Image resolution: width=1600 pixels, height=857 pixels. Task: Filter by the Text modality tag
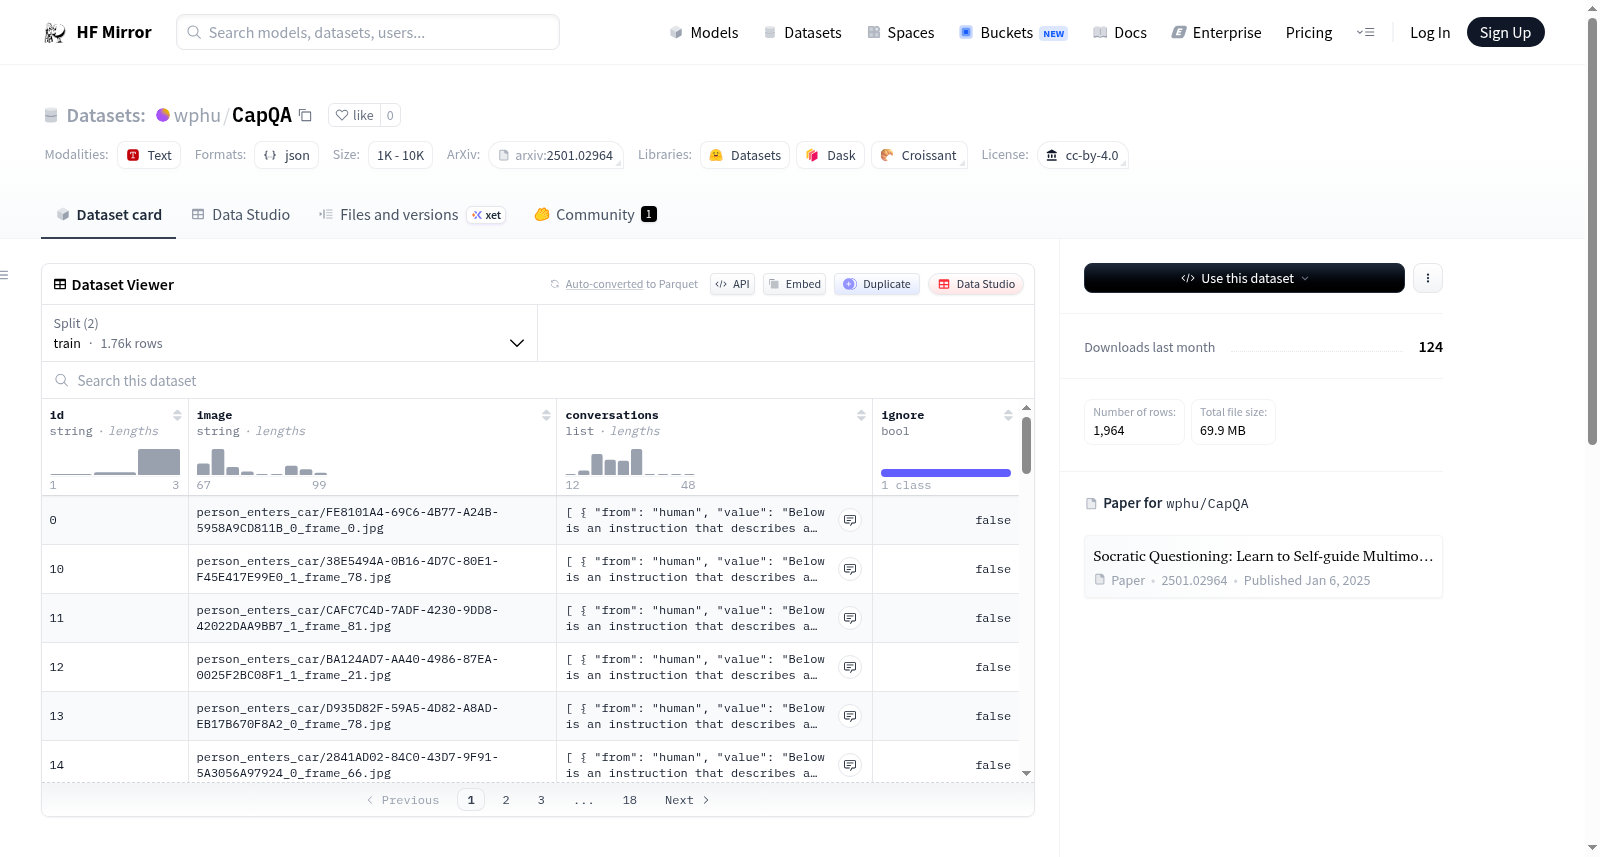point(149,156)
